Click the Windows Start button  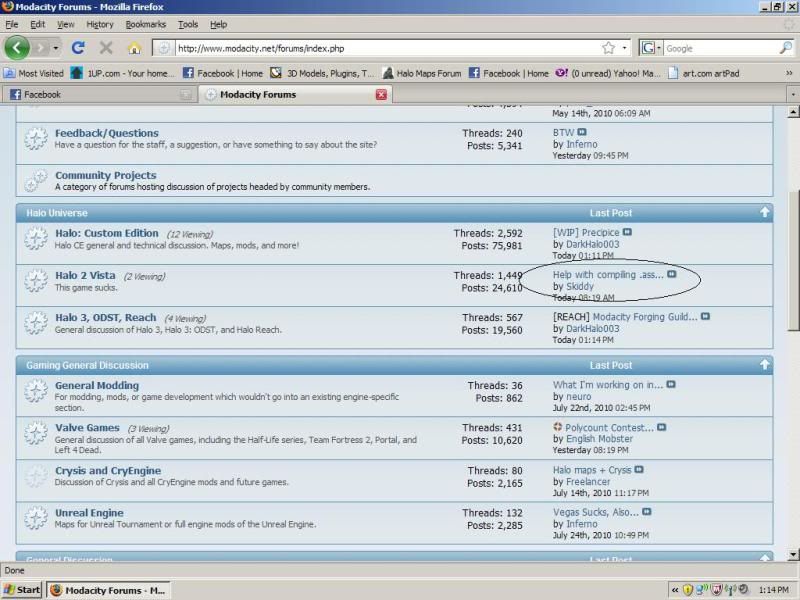pyautogui.click(x=21, y=590)
